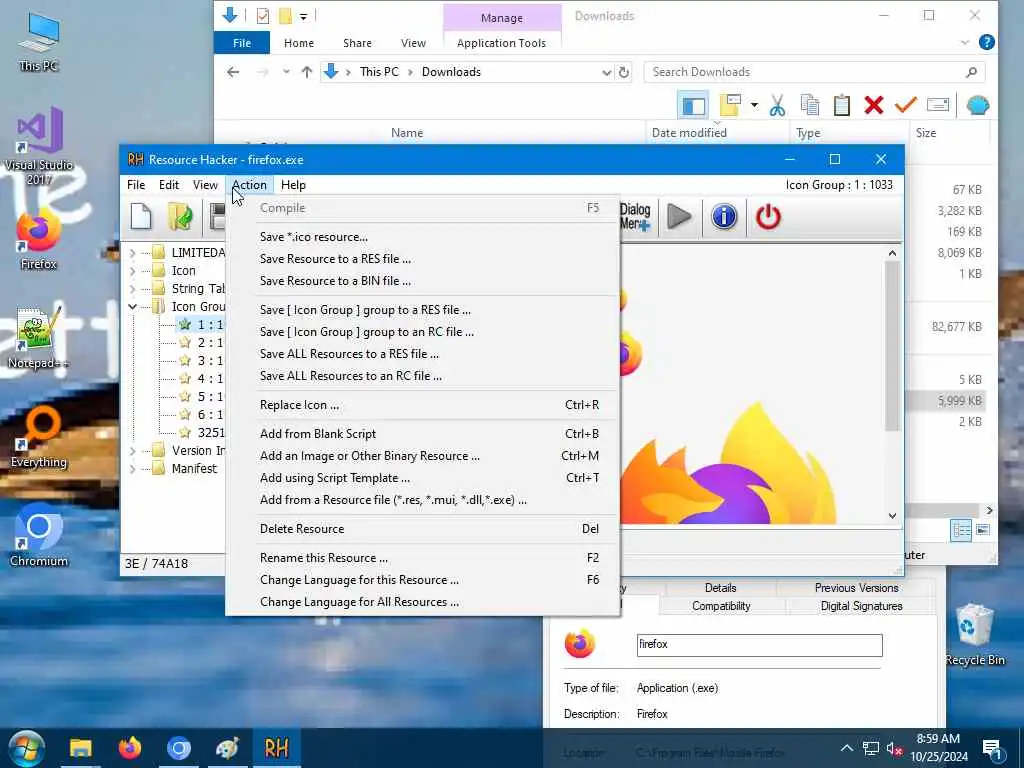This screenshot has width=1024, height=768.
Task: Sort Downloads by Date modified column
Action: tap(717, 133)
